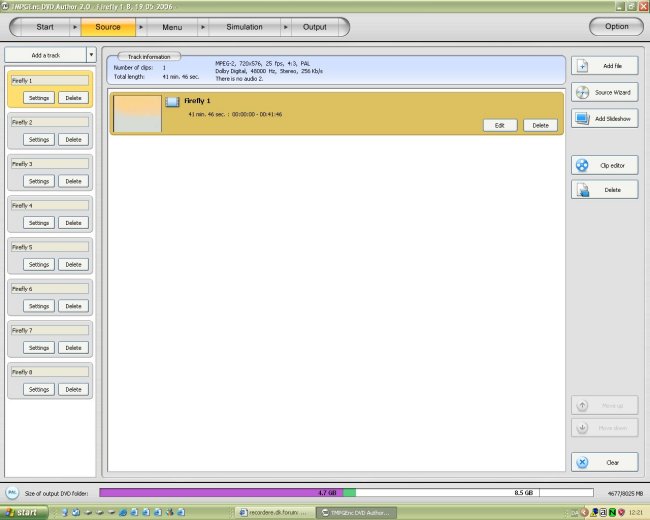
Task: Delete the Firefly 5 track
Action: (x=73, y=264)
